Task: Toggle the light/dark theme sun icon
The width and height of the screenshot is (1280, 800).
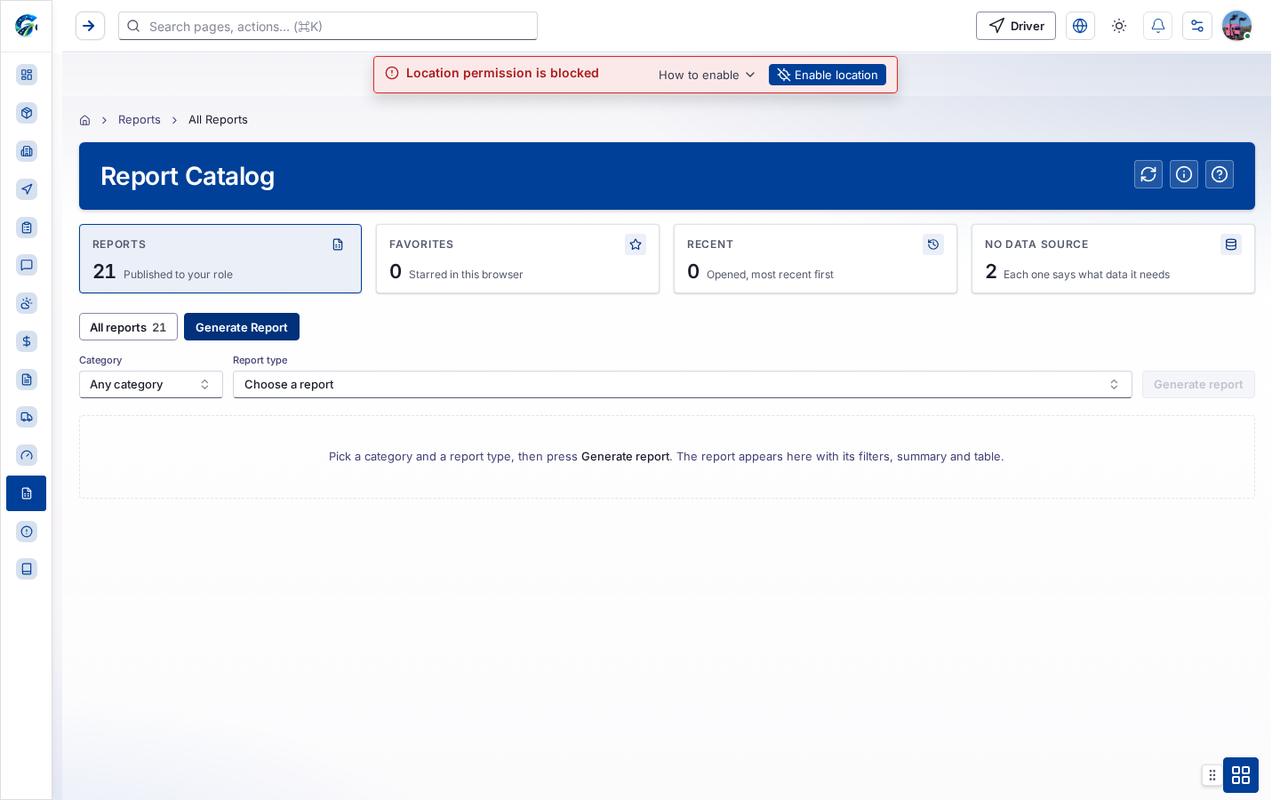Action: [x=1119, y=26]
